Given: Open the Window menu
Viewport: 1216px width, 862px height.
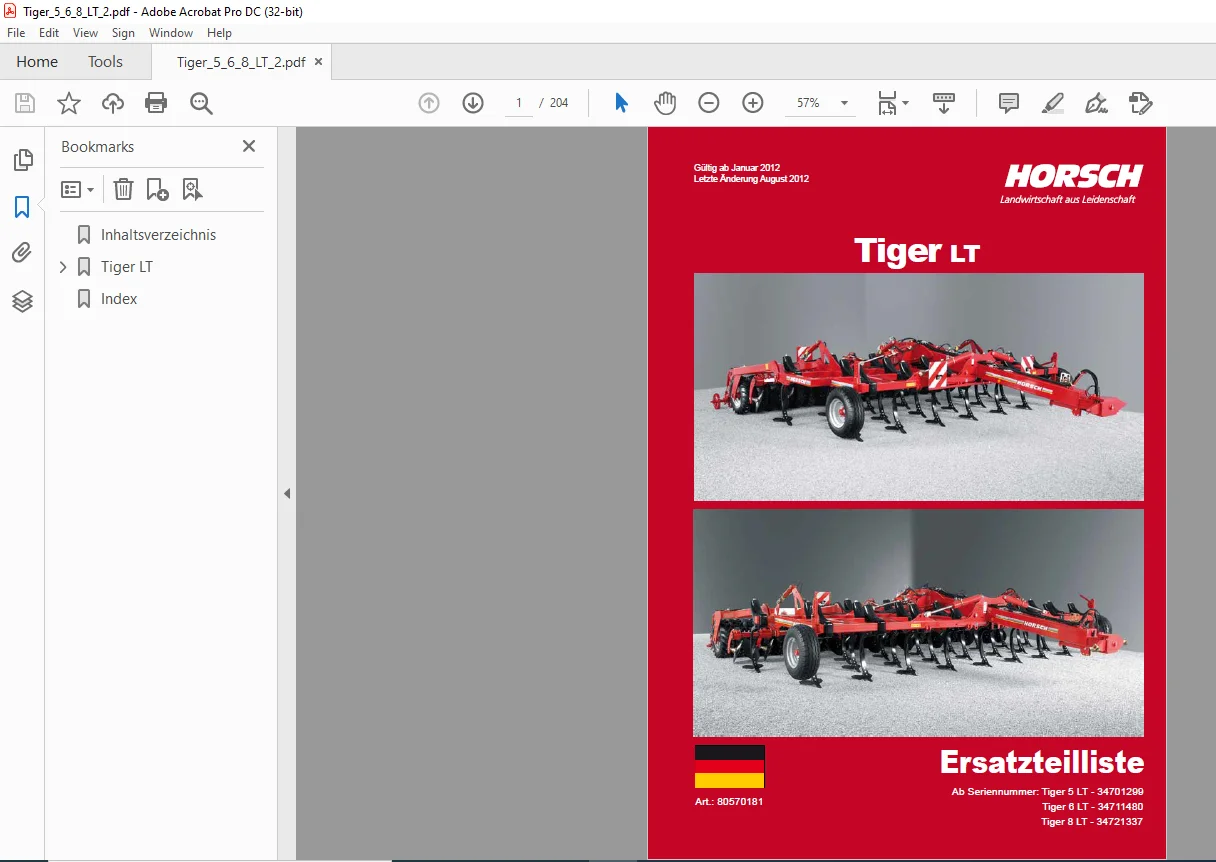Looking at the screenshot, I should [171, 33].
